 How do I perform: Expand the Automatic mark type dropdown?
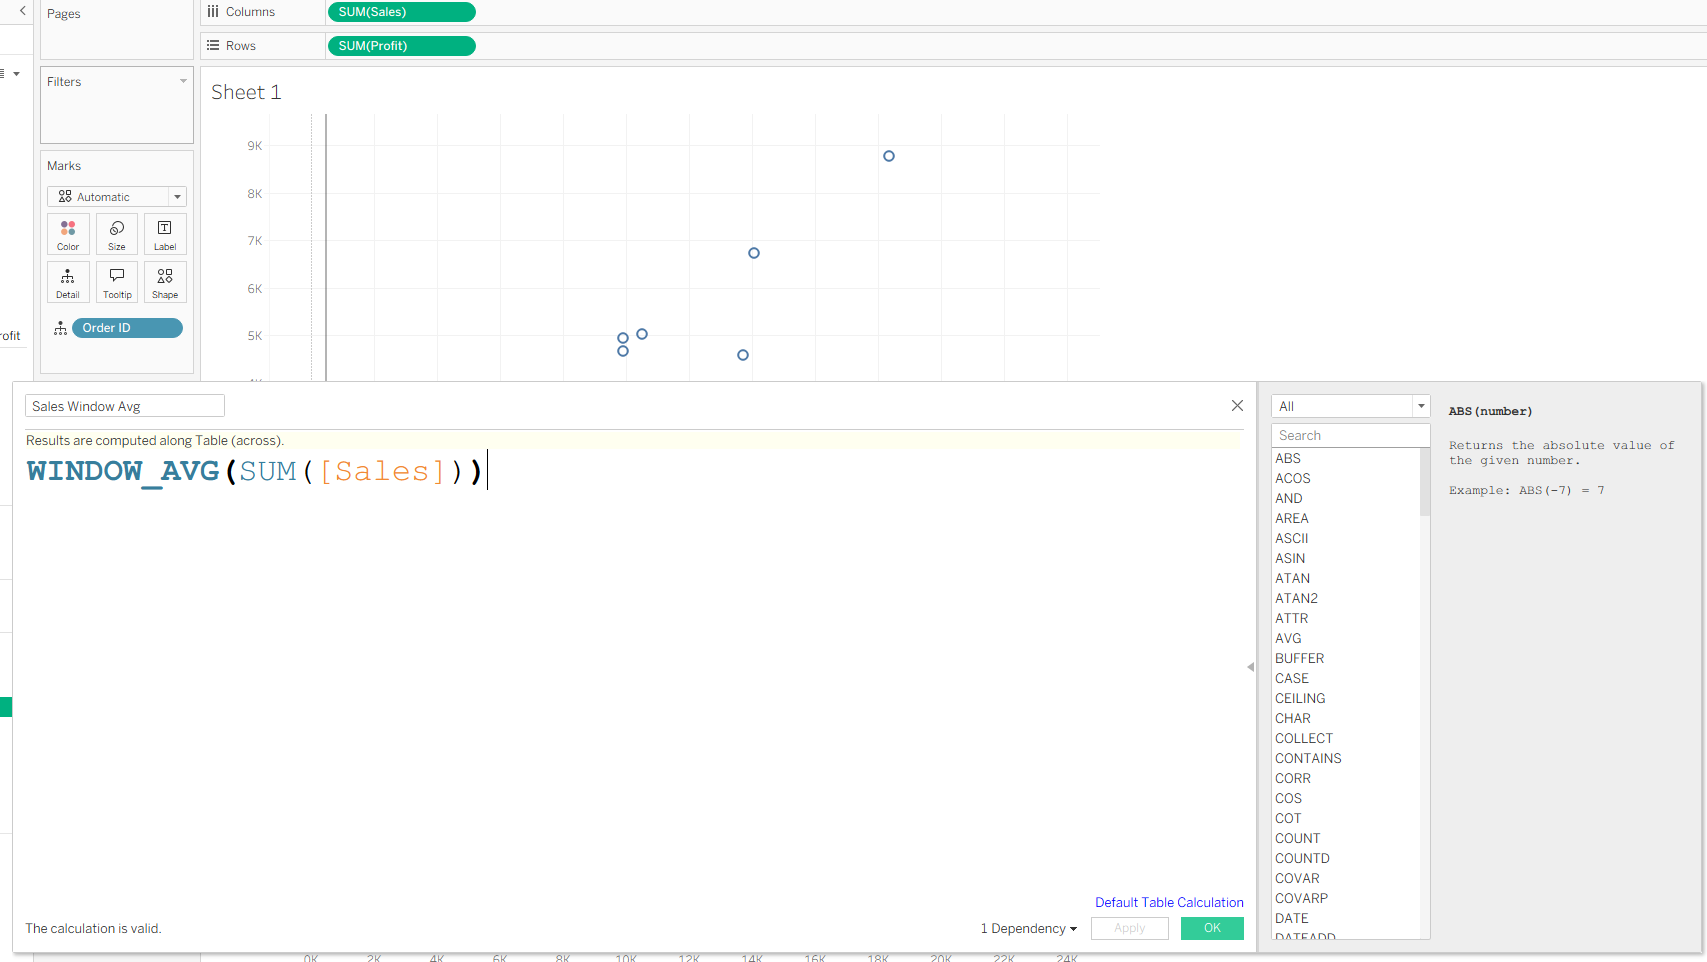point(177,197)
